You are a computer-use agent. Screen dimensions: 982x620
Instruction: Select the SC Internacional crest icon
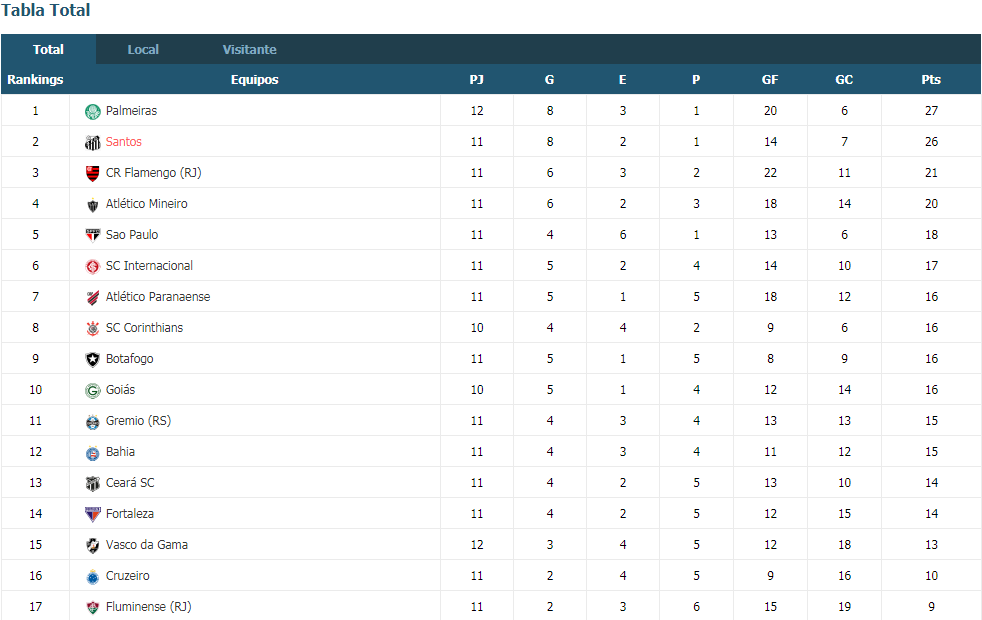click(93, 267)
